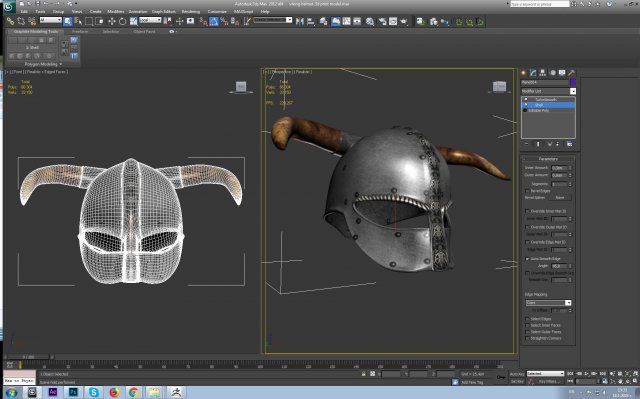Click Inner Amount spinner arrows
The width and height of the screenshot is (640, 399).
coord(570,168)
